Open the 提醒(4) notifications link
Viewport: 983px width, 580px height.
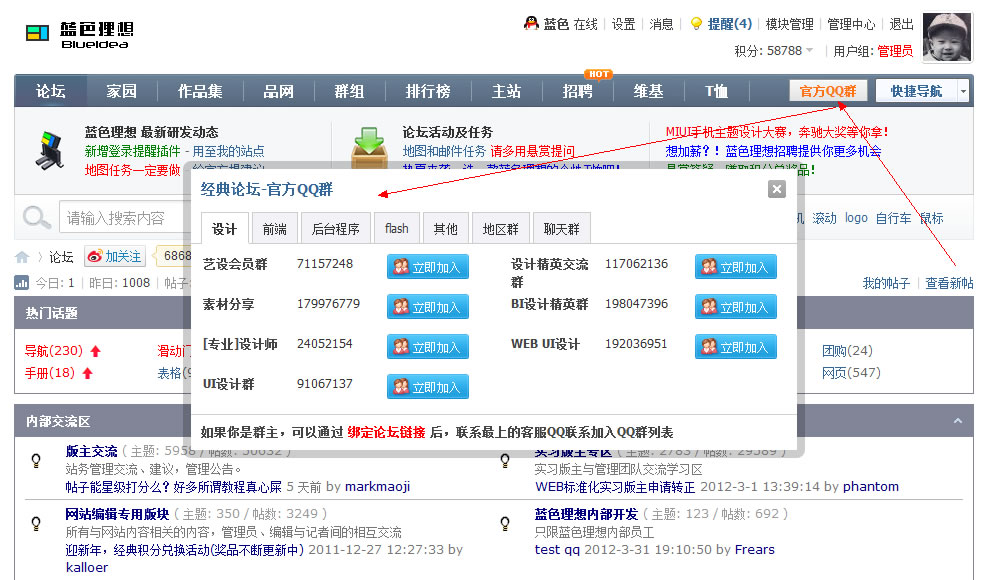(x=730, y=24)
